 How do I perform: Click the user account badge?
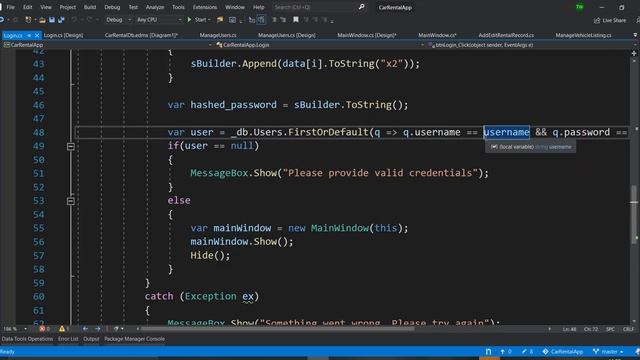pyautogui.click(x=580, y=7)
